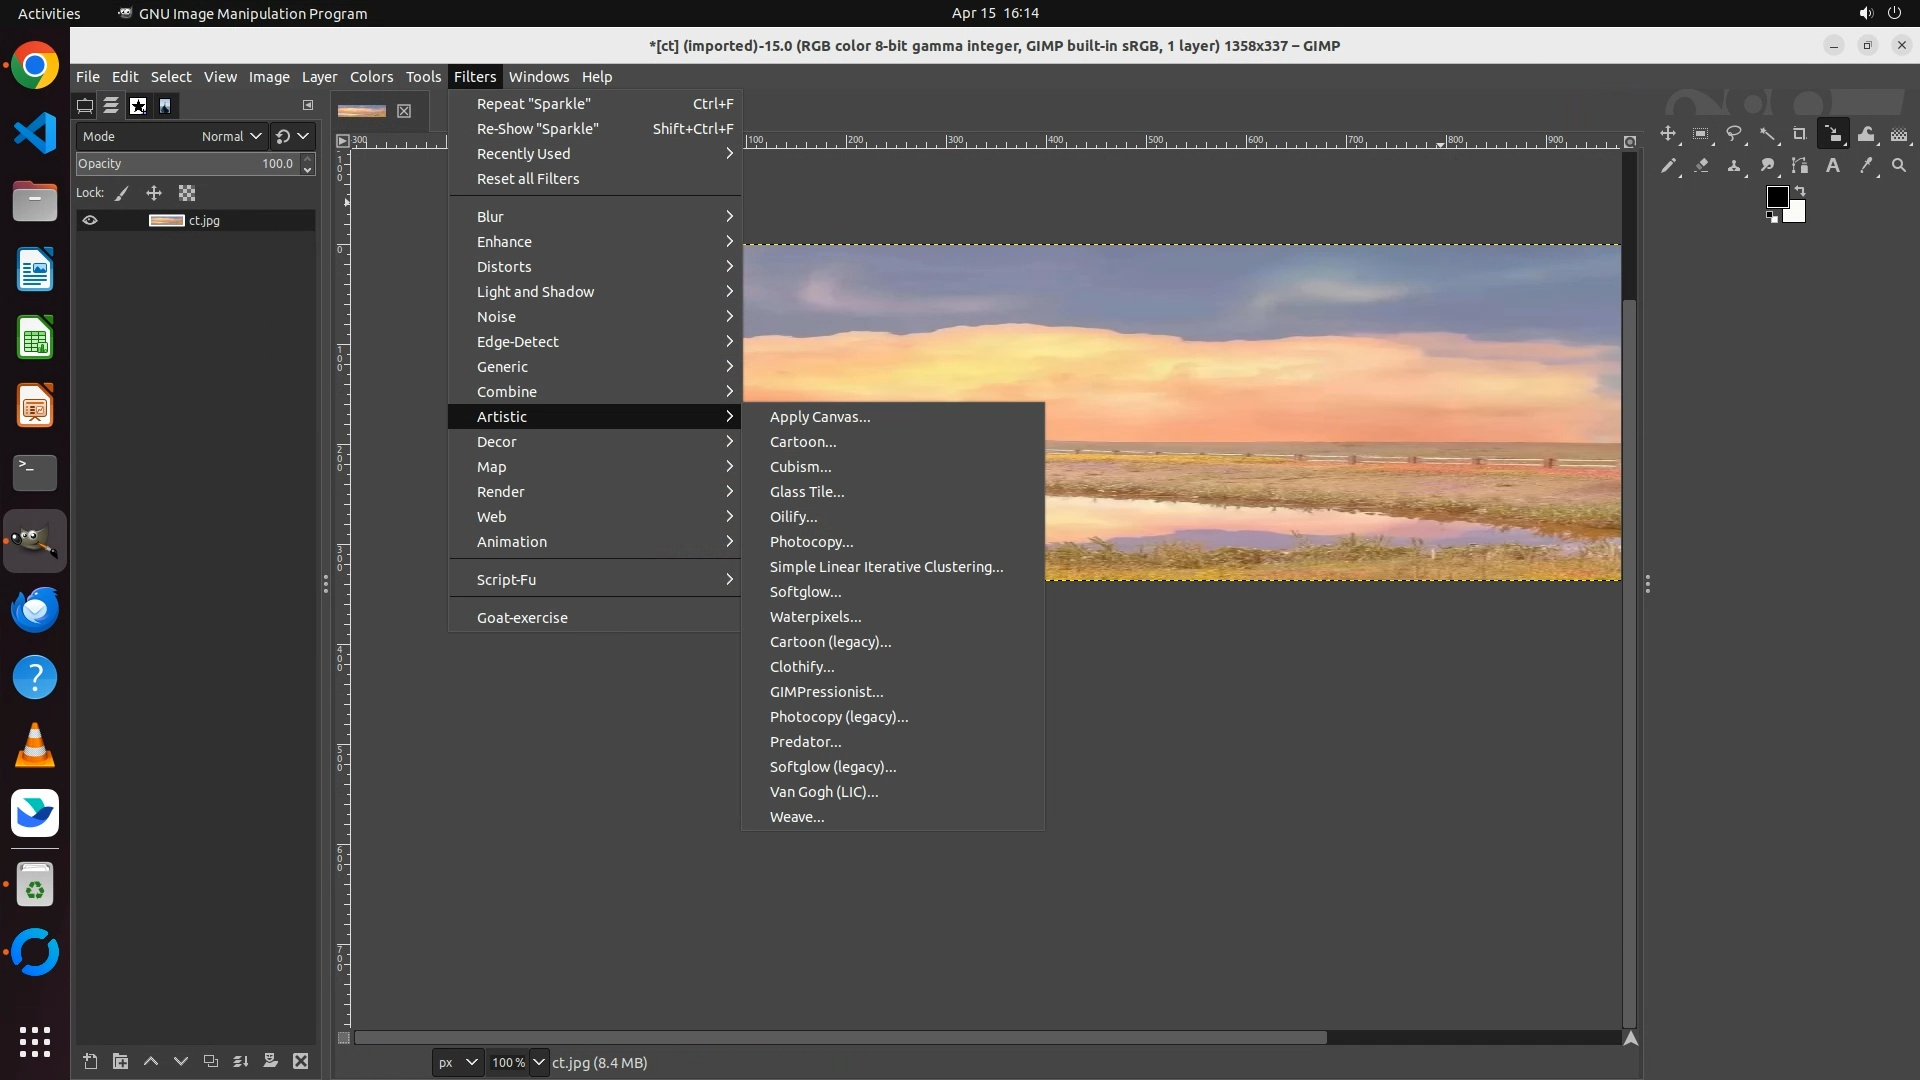Select the Text tool in toolbox

pyautogui.click(x=1833, y=166)
